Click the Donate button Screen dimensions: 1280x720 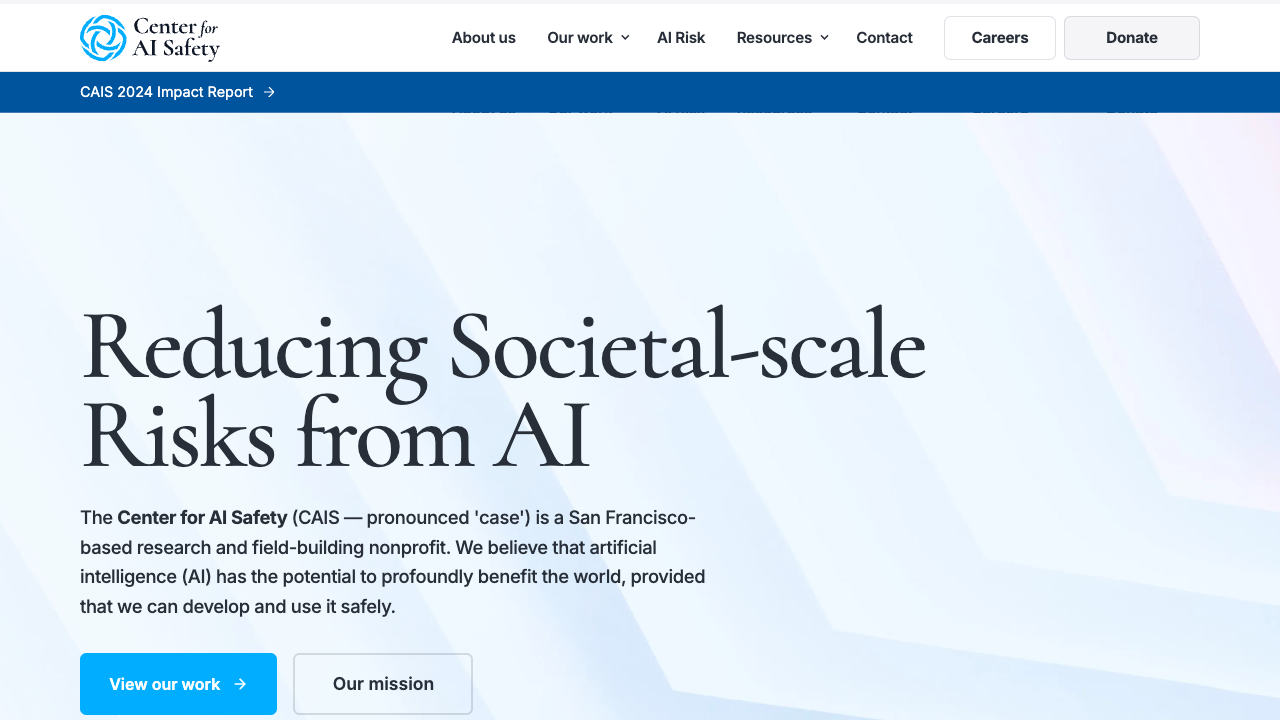pos(1131,37)
